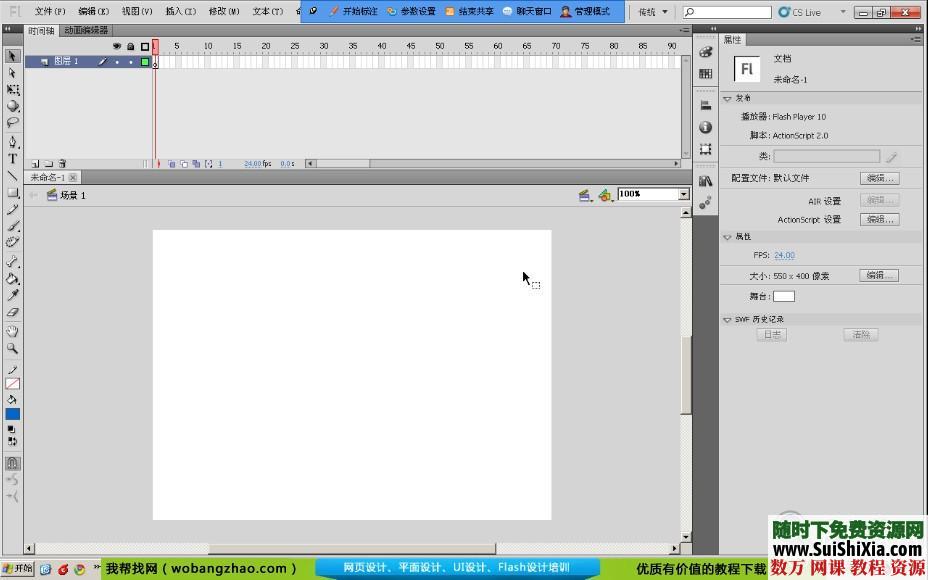
Task: Open the 传统 workspace dropdown
Action: [653, 12]
